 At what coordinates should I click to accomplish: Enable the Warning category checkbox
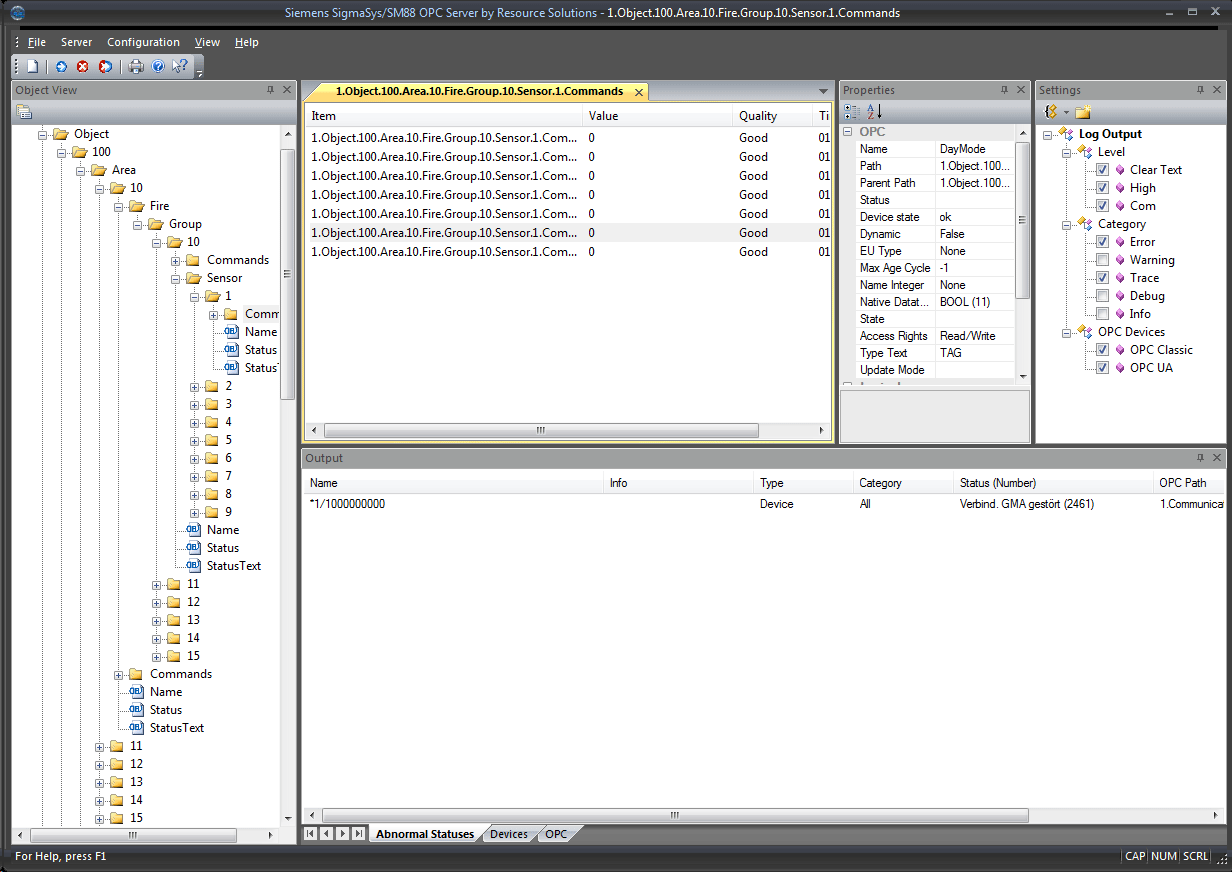click(1102, 260)
